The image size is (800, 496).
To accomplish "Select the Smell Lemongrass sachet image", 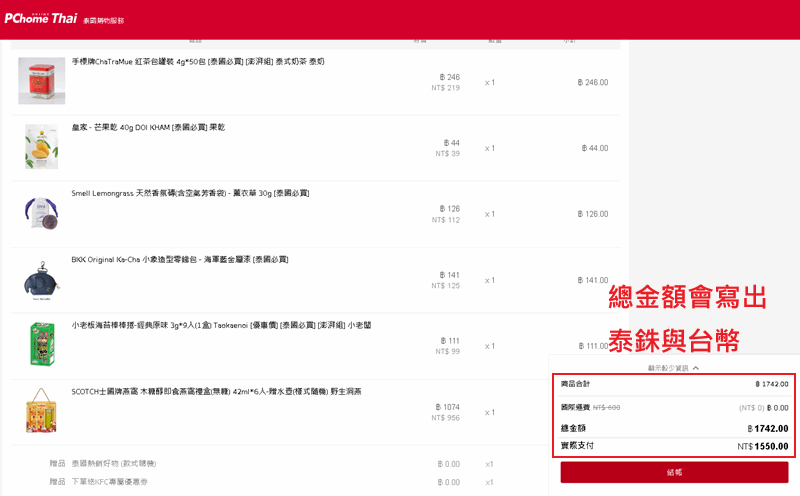I will tap(41, 213).
